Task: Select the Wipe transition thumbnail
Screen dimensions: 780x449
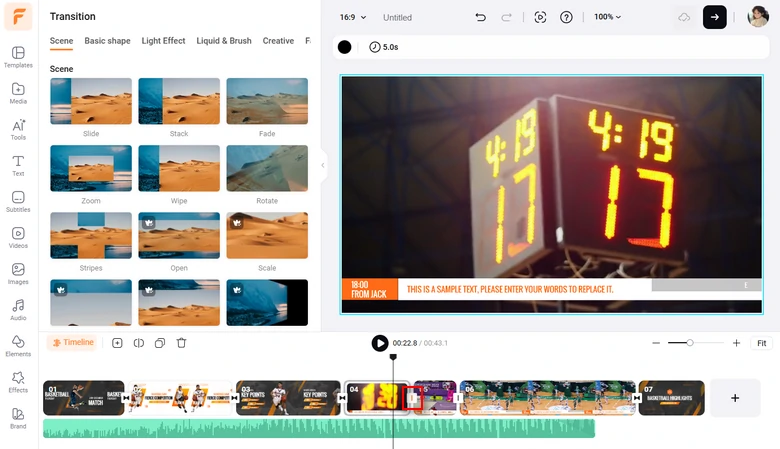Action: click(x=179, y=169)
